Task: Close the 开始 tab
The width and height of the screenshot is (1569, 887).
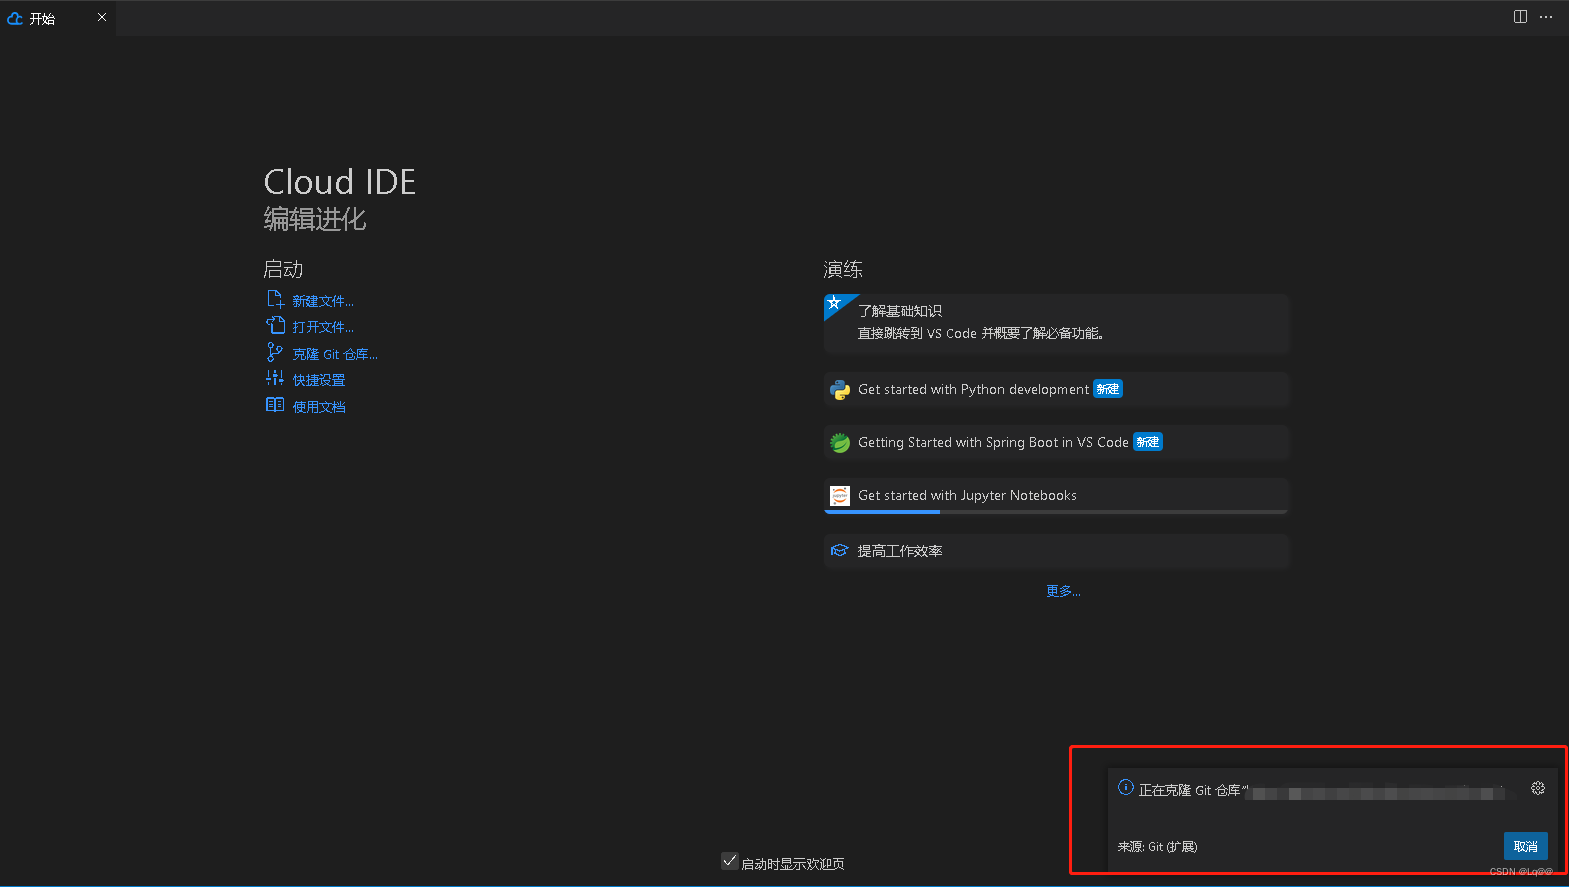Action: [102, 17]
